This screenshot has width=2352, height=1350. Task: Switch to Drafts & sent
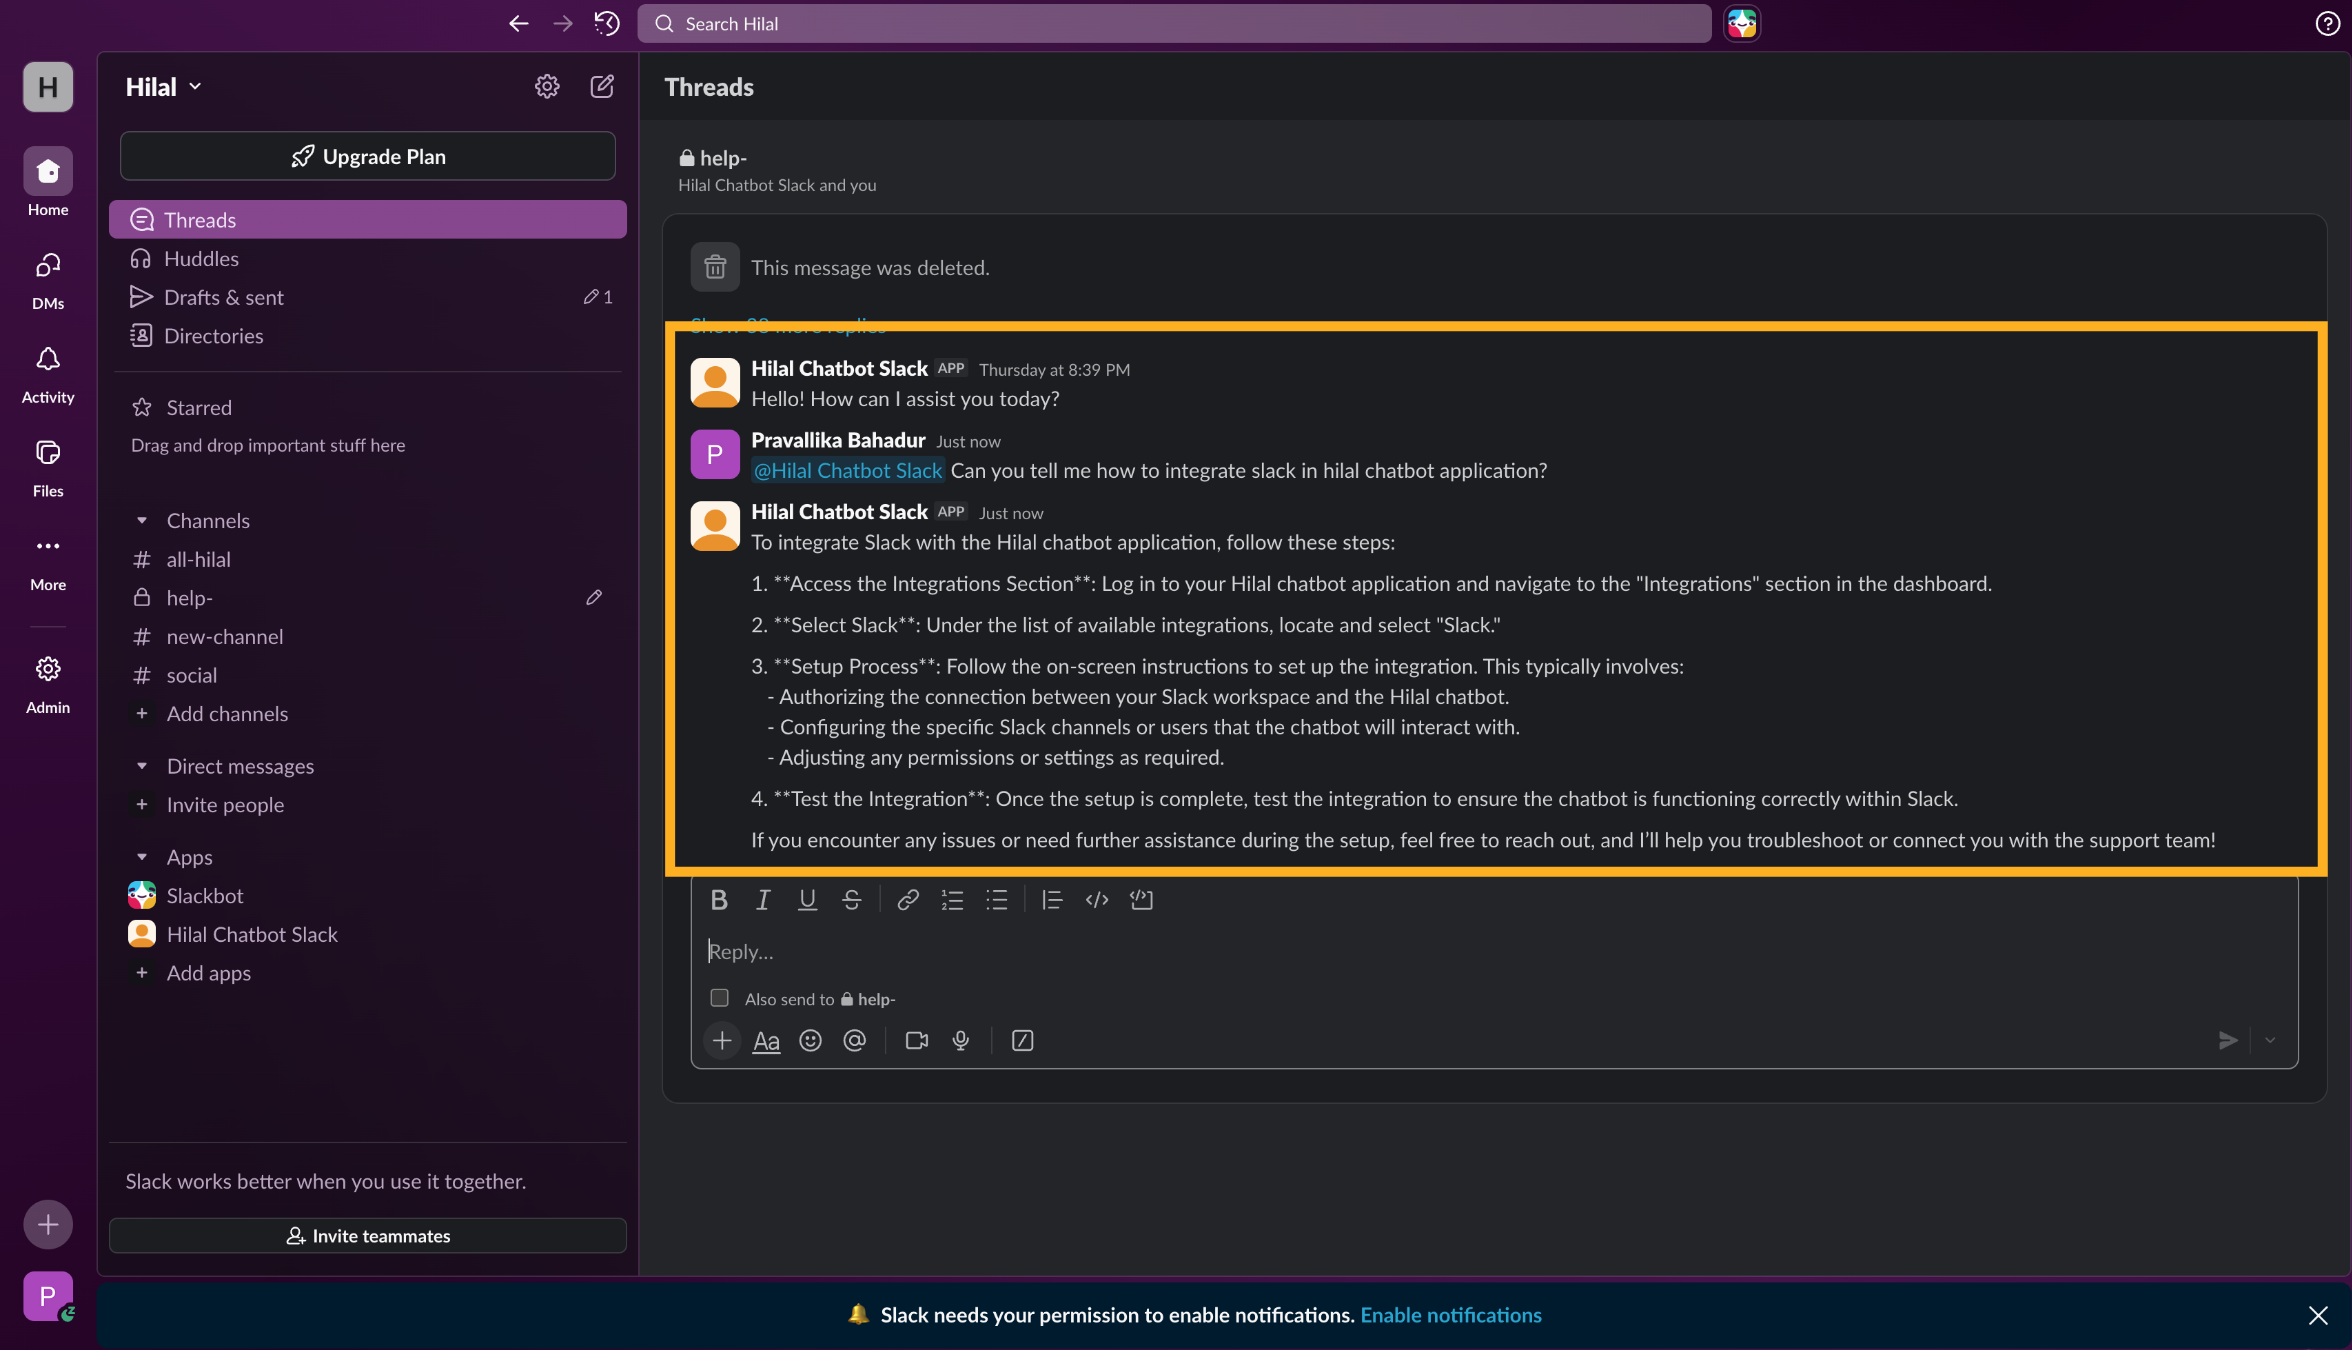pos(221,297)
